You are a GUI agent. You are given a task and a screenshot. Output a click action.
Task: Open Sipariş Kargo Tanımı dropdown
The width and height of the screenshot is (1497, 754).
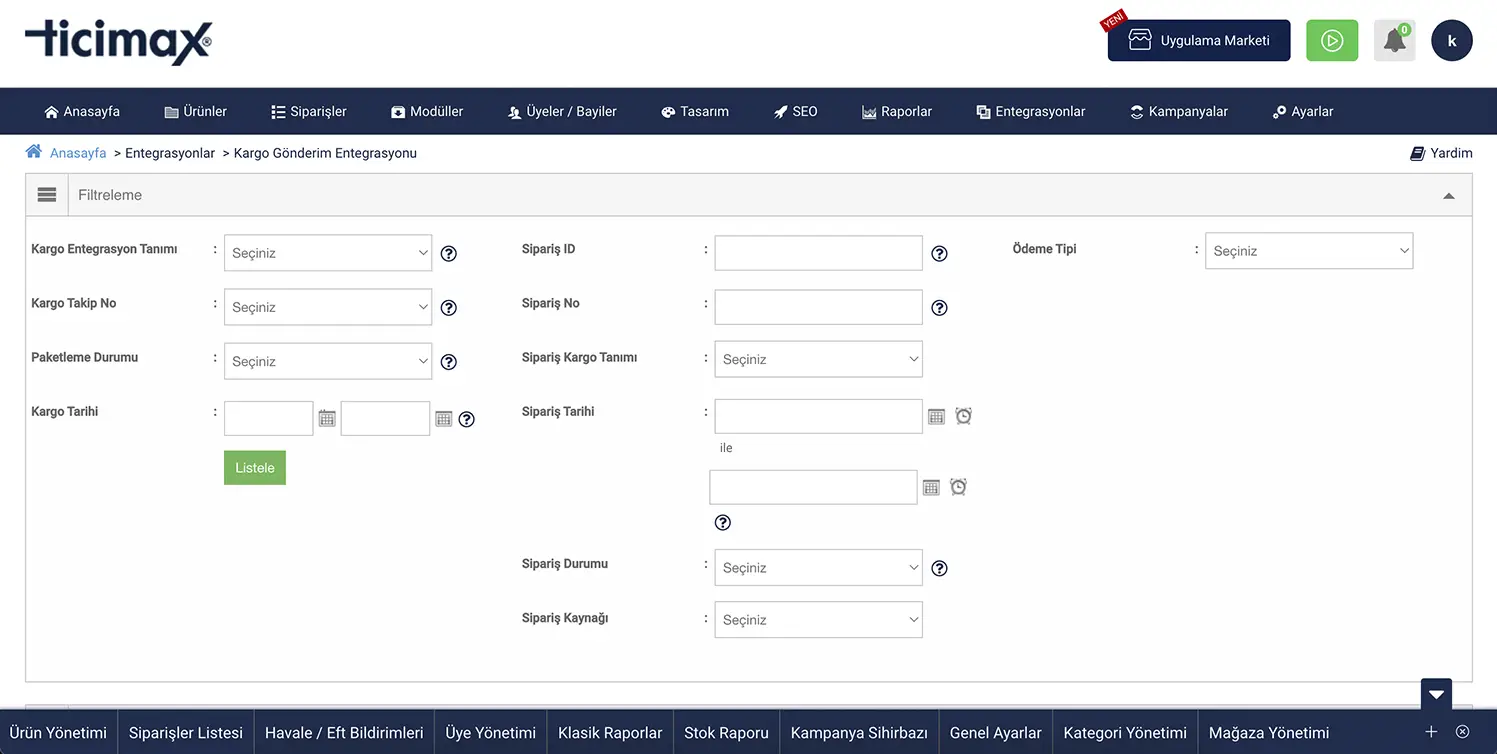(818, 359)
